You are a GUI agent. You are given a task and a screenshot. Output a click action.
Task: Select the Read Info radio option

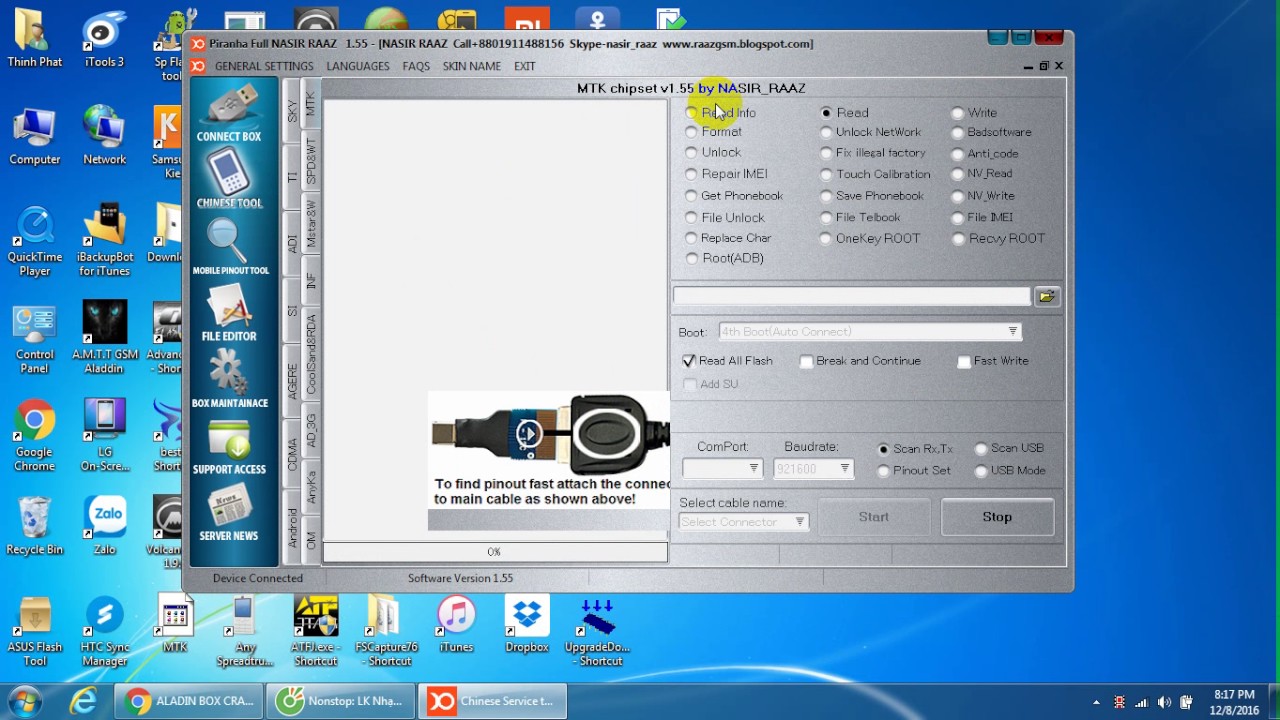coord(721,113)
